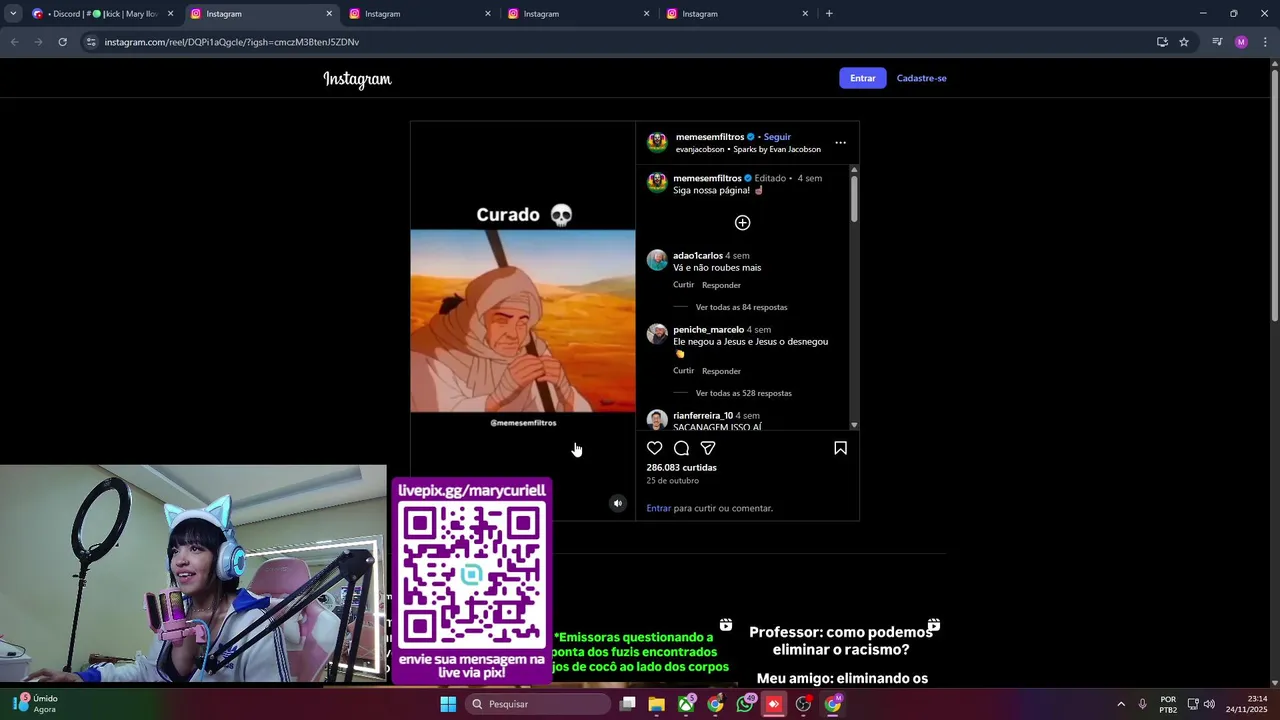
Task: Open the Windows Start menu
Action: 448,704
